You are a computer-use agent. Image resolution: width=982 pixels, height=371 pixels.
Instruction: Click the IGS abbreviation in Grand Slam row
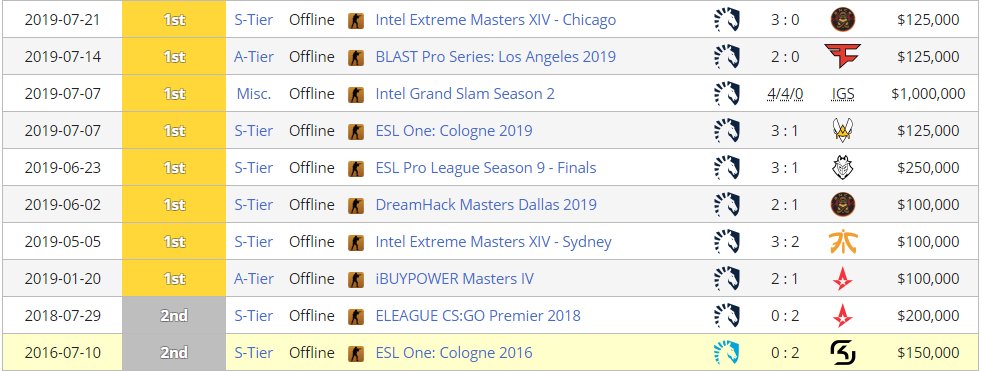coord(842,94)
